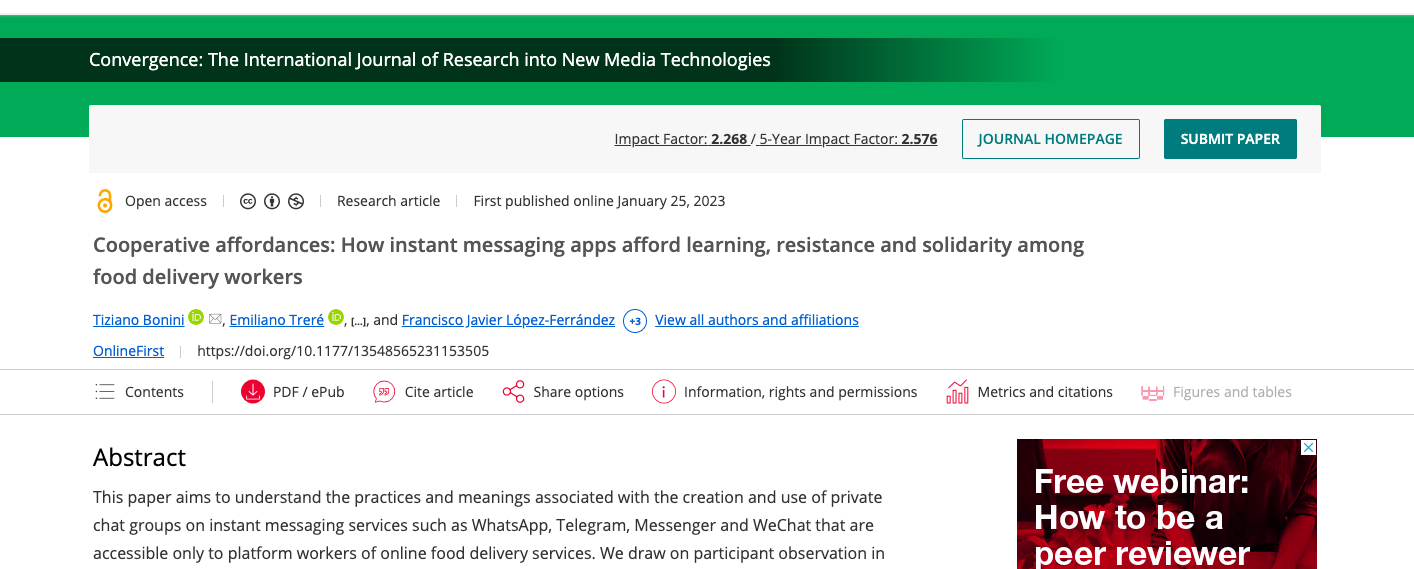Click the JOURNAL HOMEPAGE button
Screen dimensions: 1414x569
click(1050, 139)
